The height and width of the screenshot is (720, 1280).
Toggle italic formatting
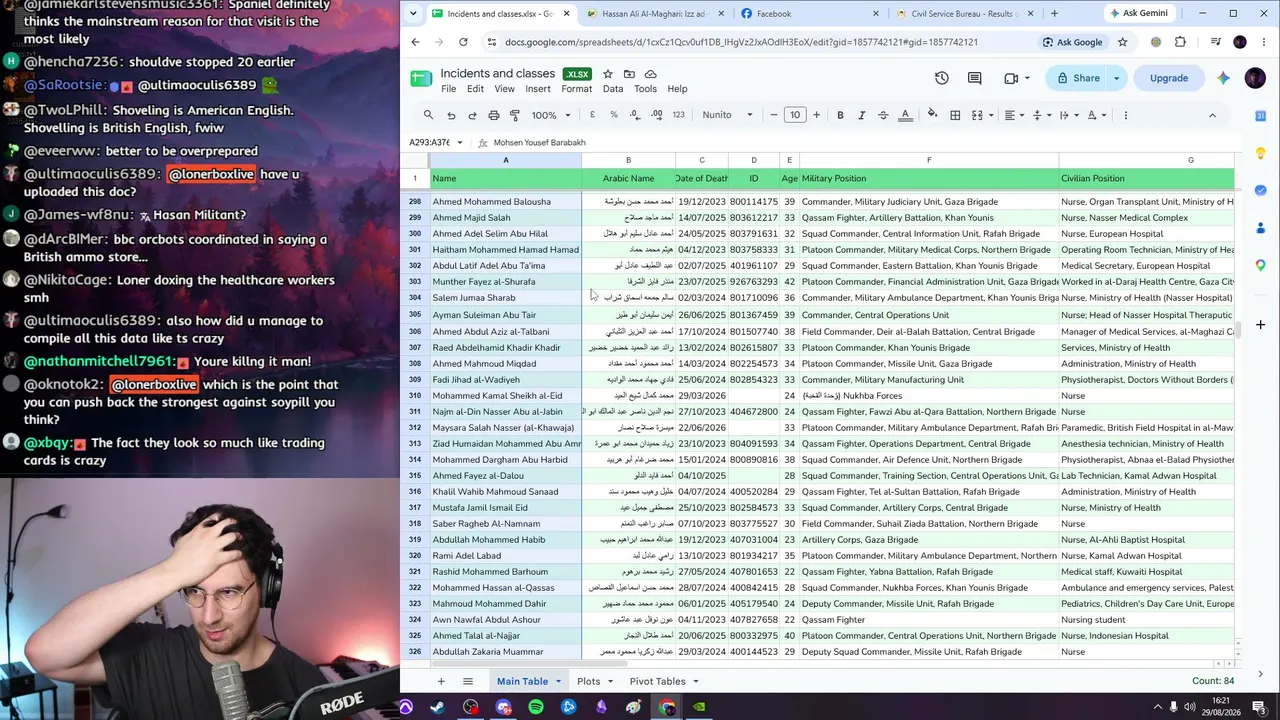tap(861, 115)
